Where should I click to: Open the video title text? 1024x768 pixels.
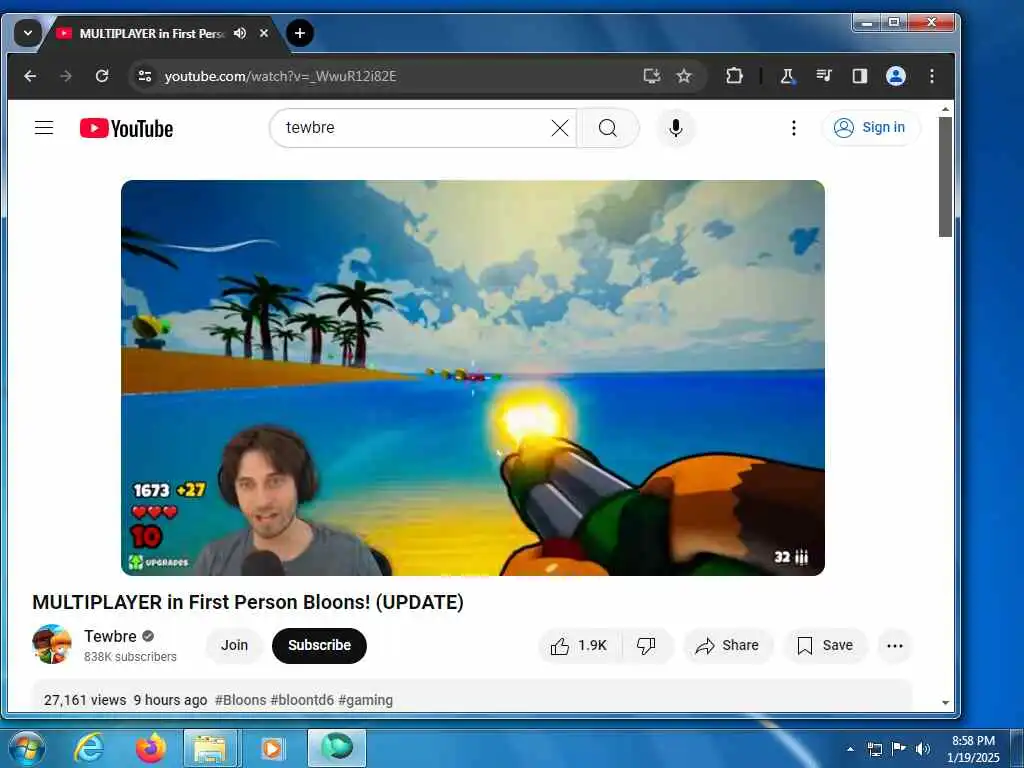[248, 602]
